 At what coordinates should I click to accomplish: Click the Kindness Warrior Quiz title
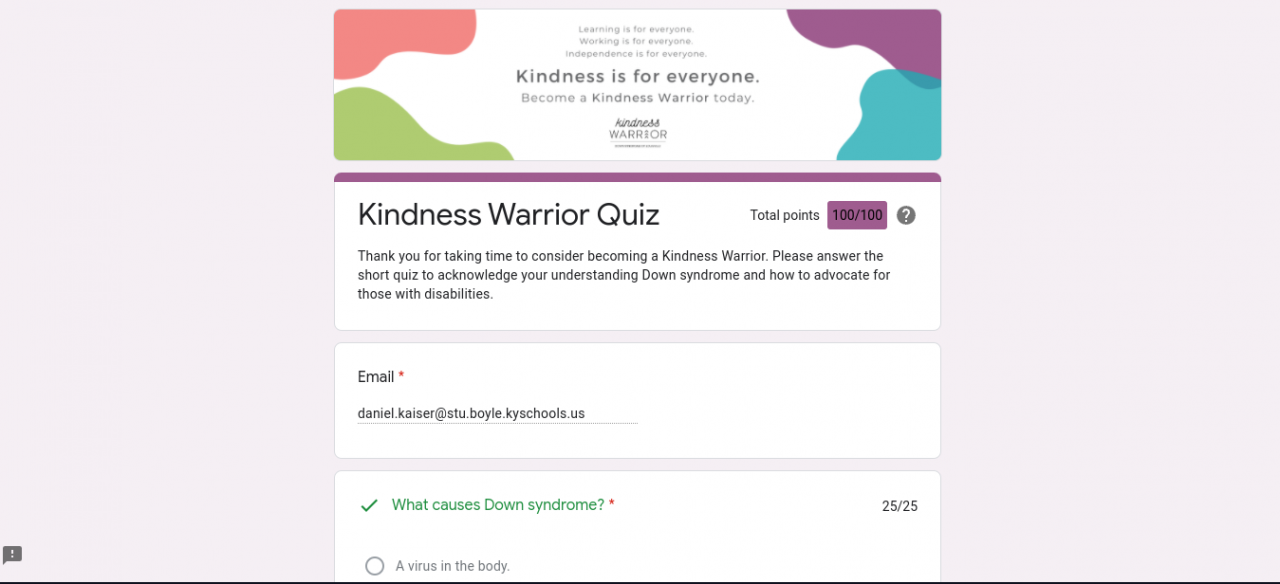point(509,215)
